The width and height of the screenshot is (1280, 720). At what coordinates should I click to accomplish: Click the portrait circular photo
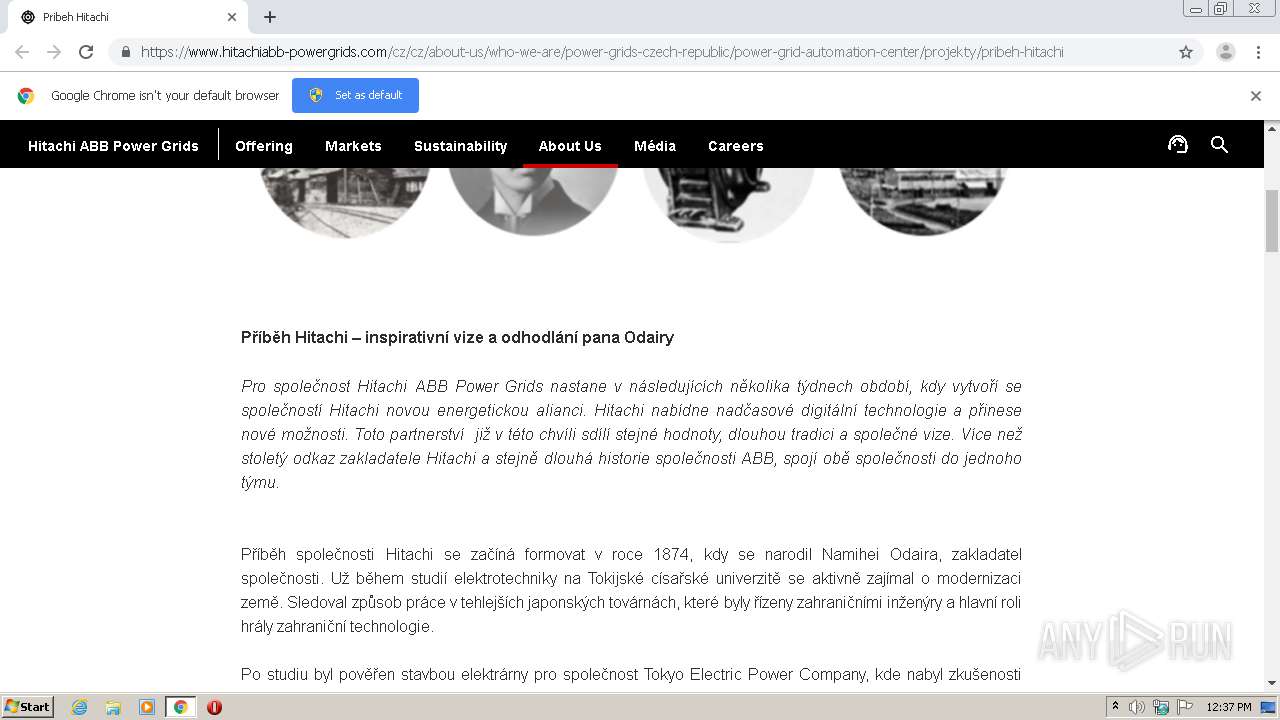coord(533,202)
